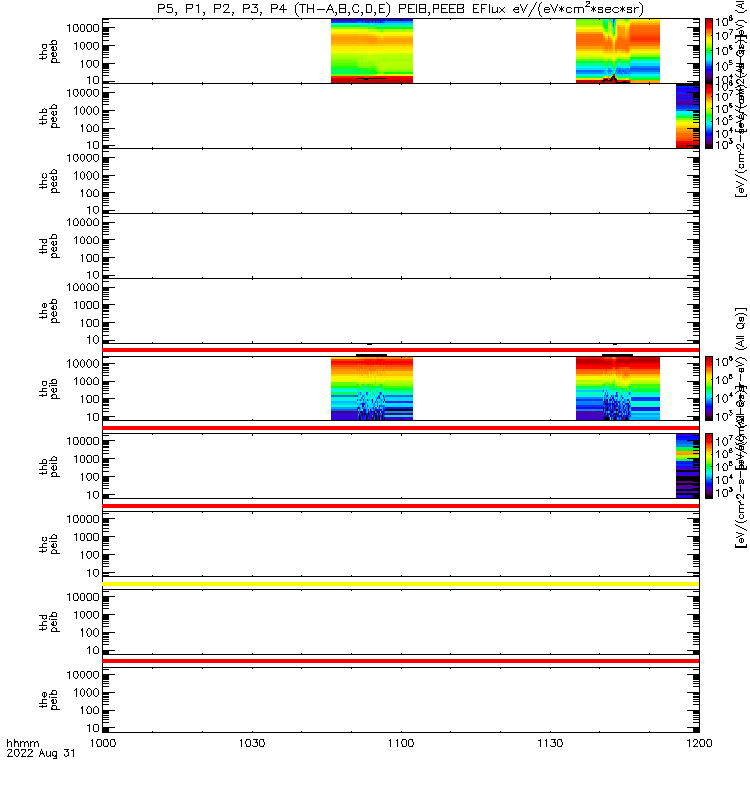This screenshot has width=750, height=800.
Task: Click the red bar above tha peib panel
Action: 401,350
